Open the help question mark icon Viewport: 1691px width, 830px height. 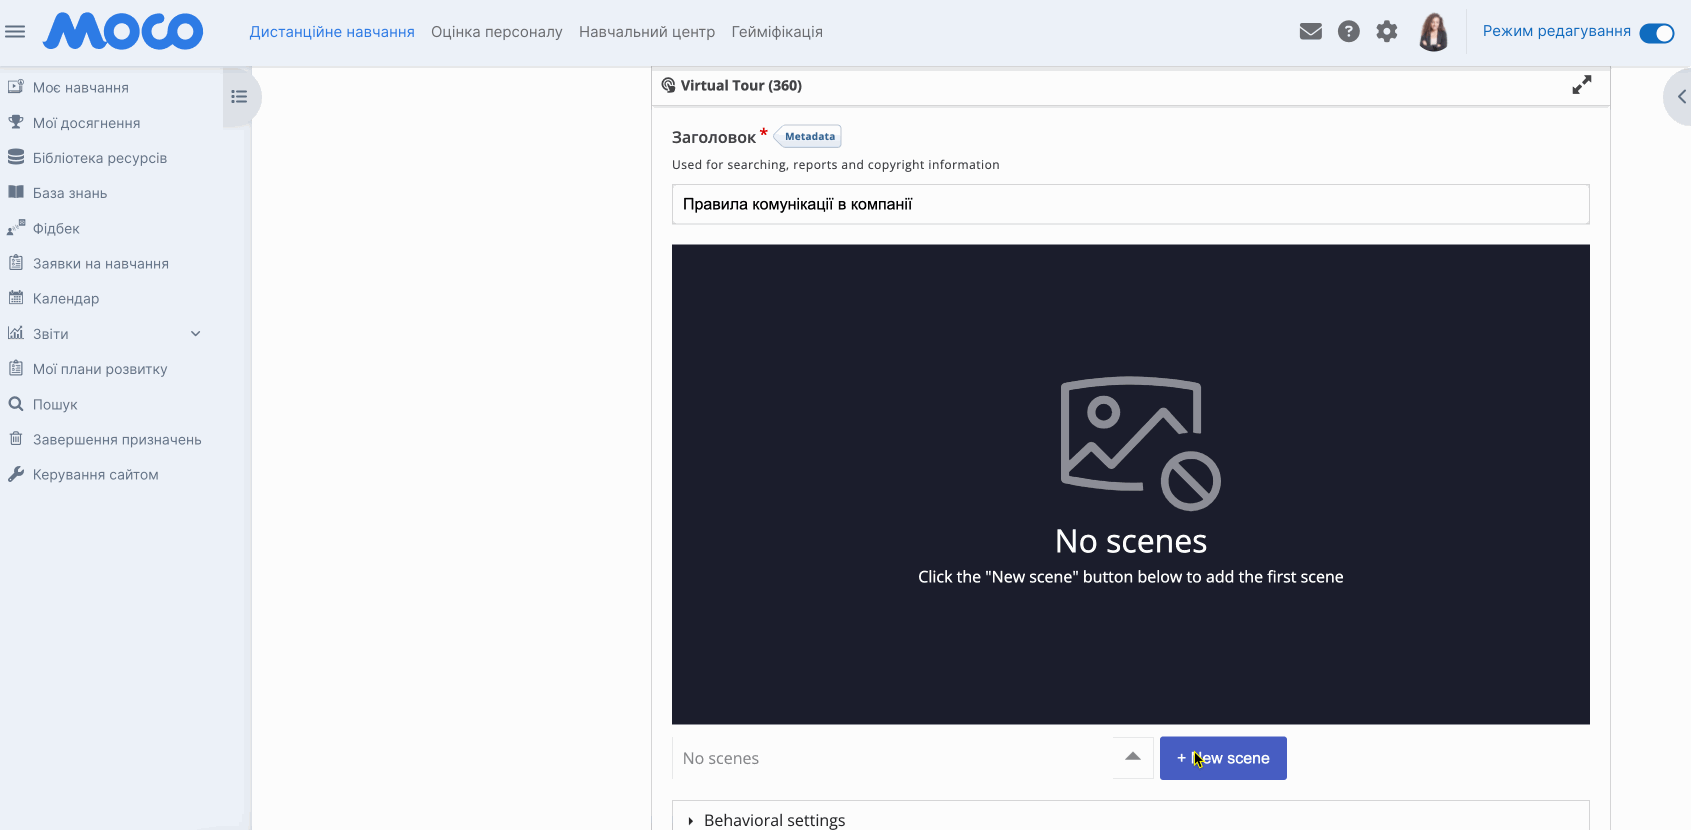pos(1349,32)
